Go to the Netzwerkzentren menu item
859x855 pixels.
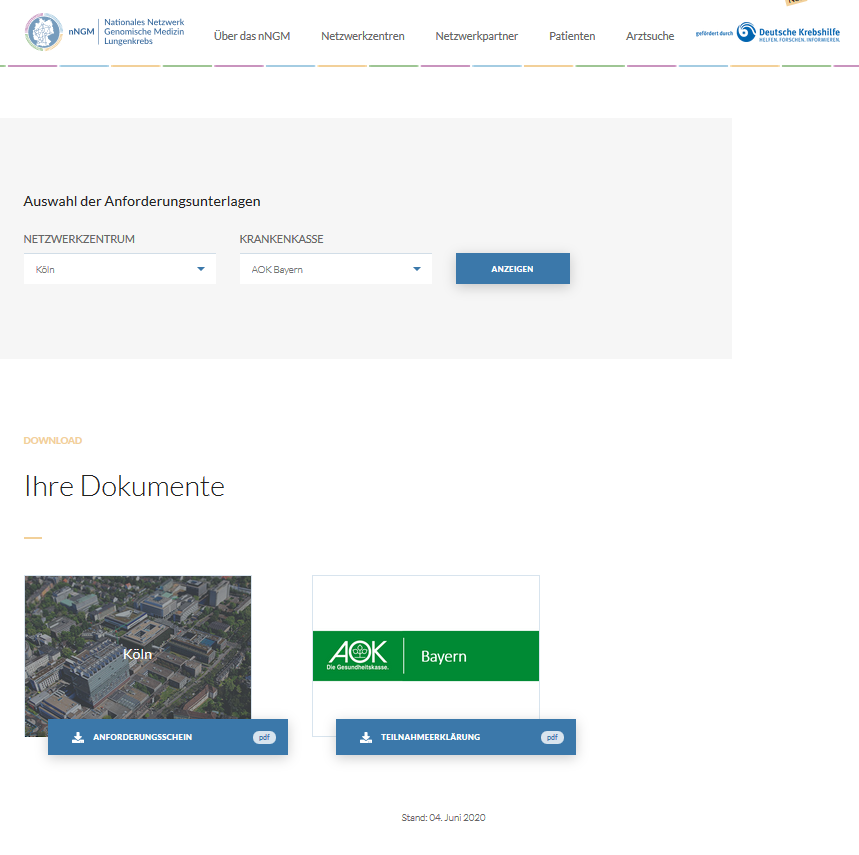pos(363,36)
